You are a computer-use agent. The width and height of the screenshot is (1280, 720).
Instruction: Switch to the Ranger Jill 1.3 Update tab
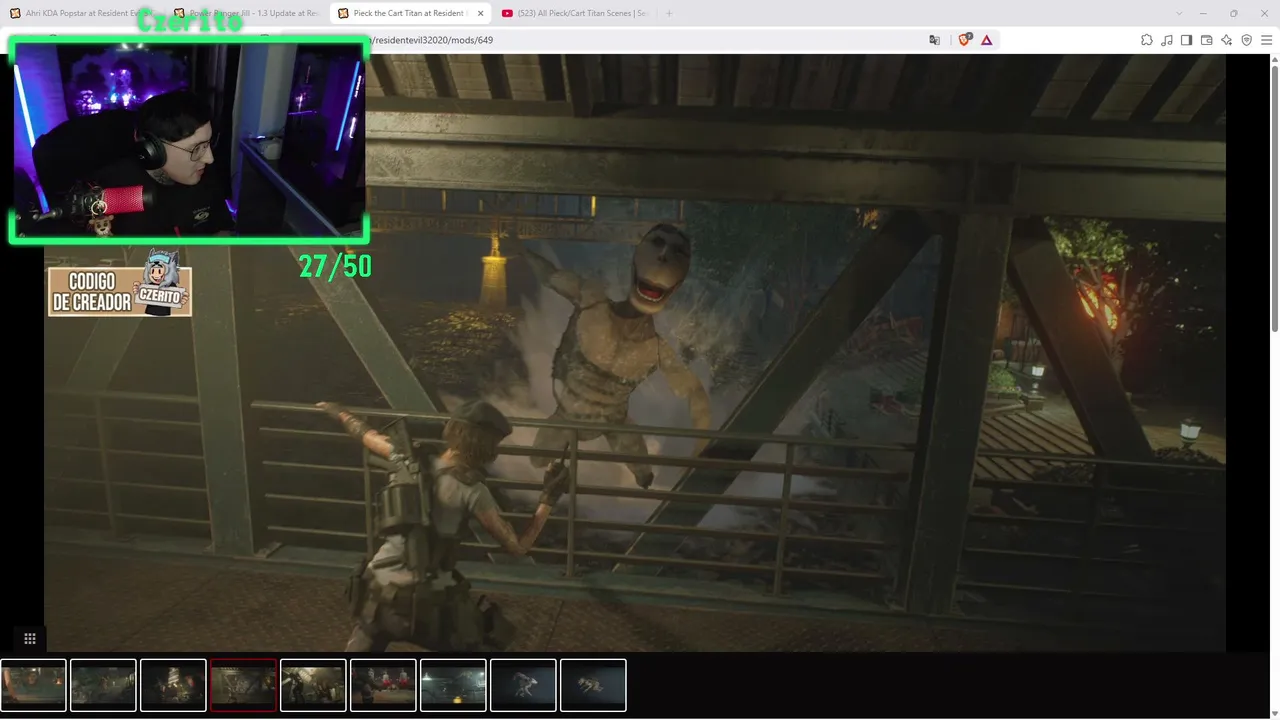[x=246, y=13]
